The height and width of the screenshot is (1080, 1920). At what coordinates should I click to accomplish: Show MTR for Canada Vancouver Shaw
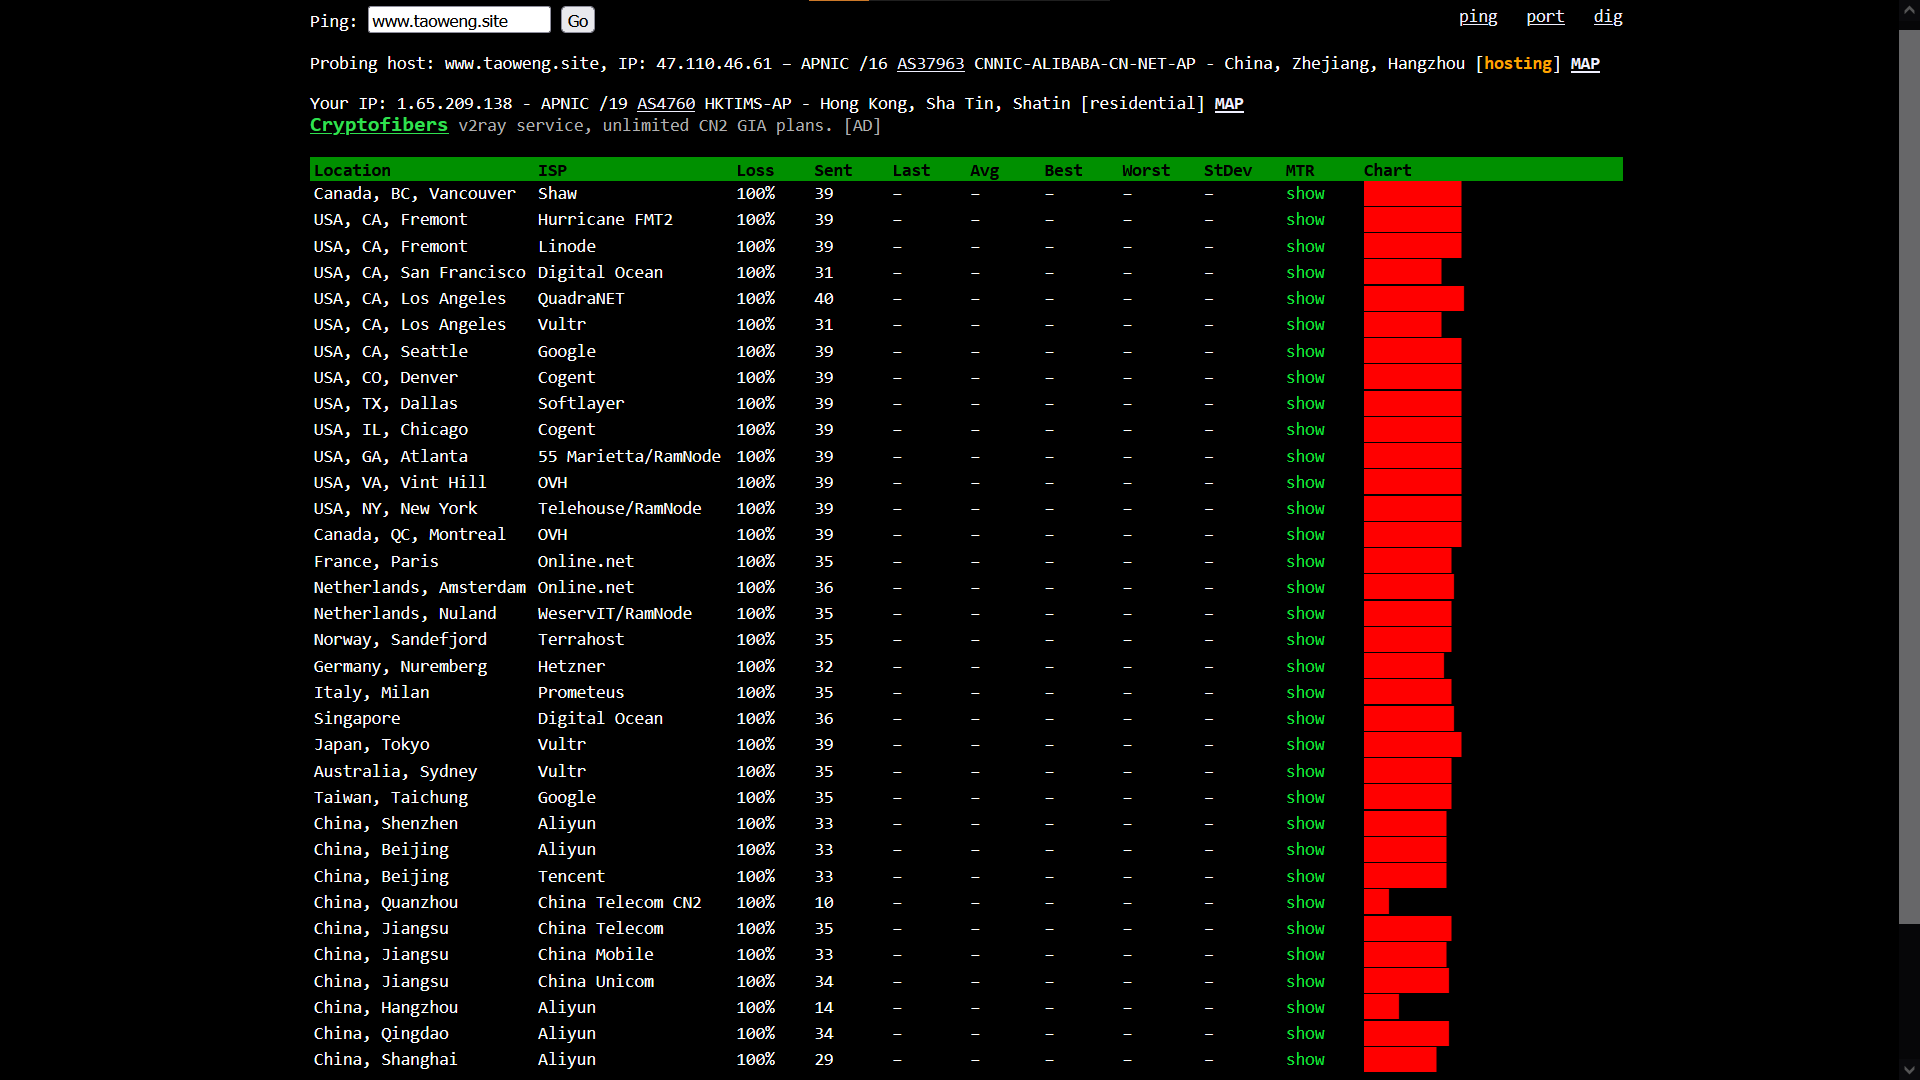[x=1304, y=194]
